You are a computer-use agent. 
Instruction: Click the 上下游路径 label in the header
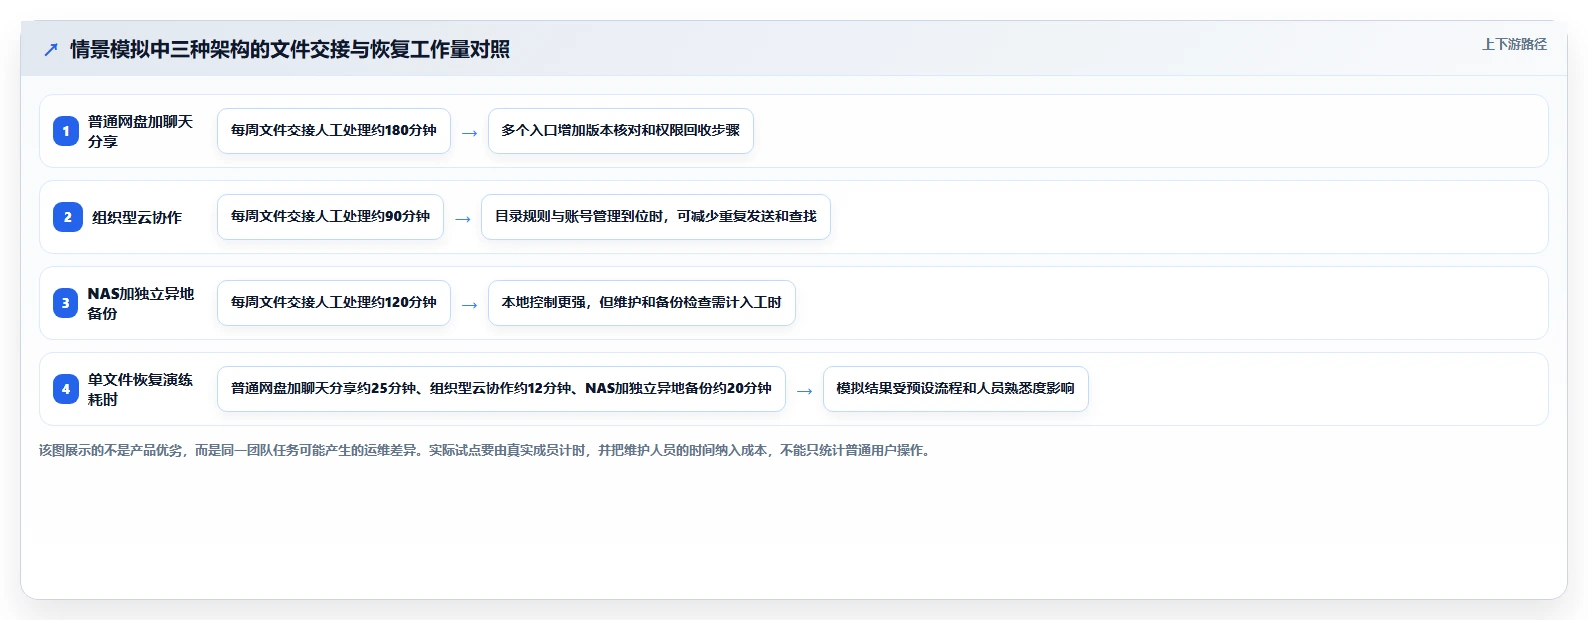click(x=1514, y=44)
